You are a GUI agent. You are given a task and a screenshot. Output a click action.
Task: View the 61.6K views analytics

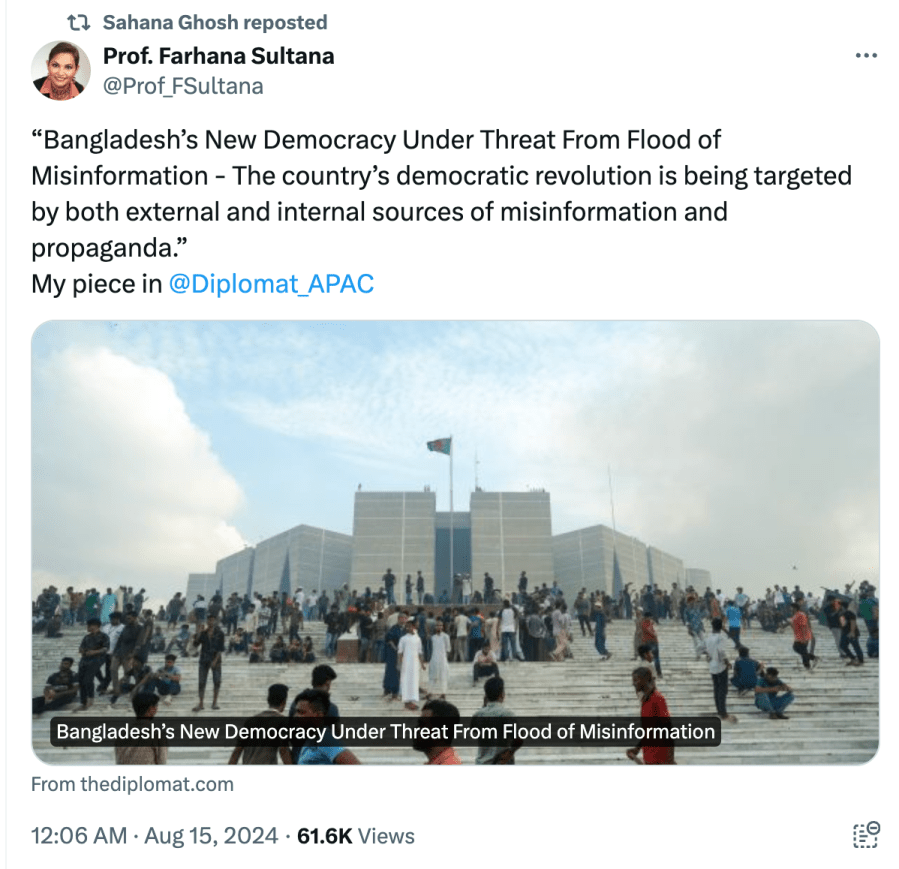tap(355, 836)
